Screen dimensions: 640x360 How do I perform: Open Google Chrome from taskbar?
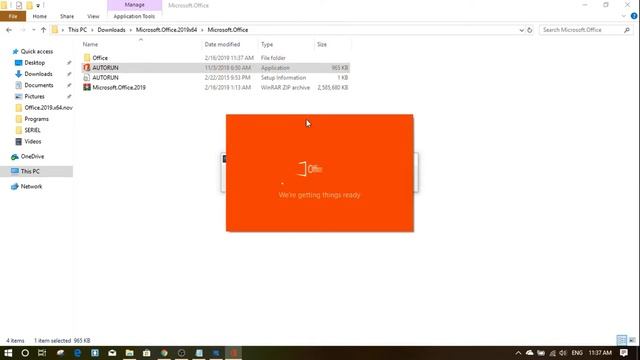click(164, 353)
